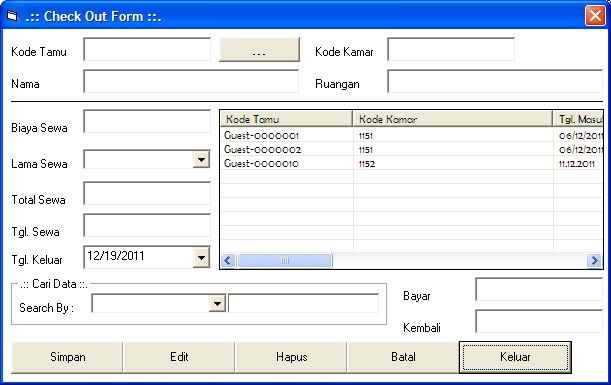Image resolution: width=611 pixels, height=385 pixels.
Task: Click the Kode Kamar input field
Action: click(x=451, y=49)
